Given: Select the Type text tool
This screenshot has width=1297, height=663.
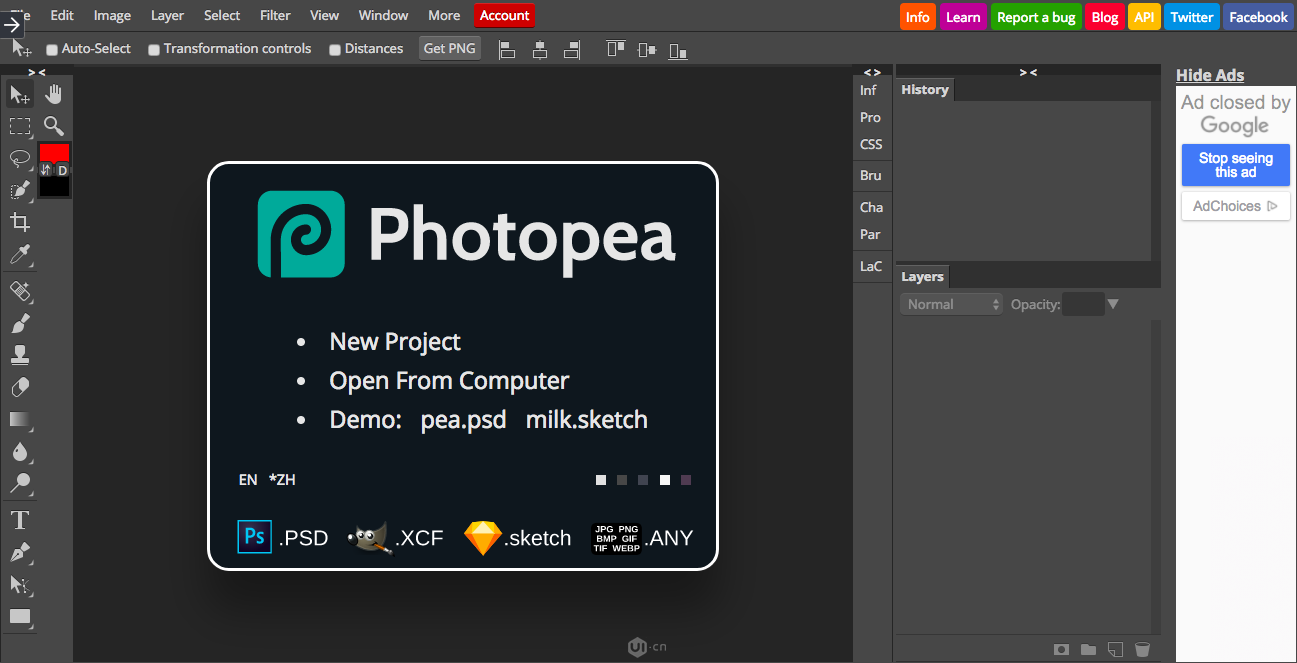Looking at the screenshot, I should [20, 520].
